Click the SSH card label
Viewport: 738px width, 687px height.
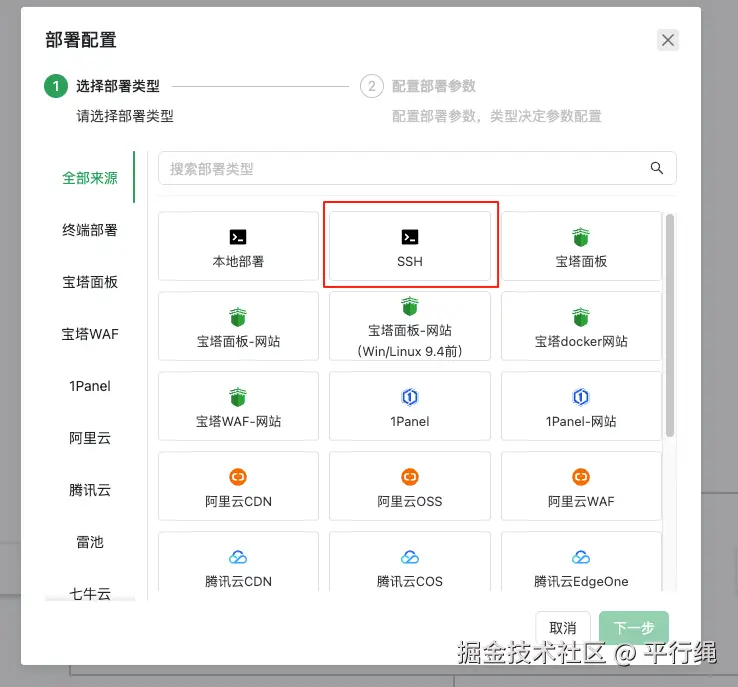(409, 261)
